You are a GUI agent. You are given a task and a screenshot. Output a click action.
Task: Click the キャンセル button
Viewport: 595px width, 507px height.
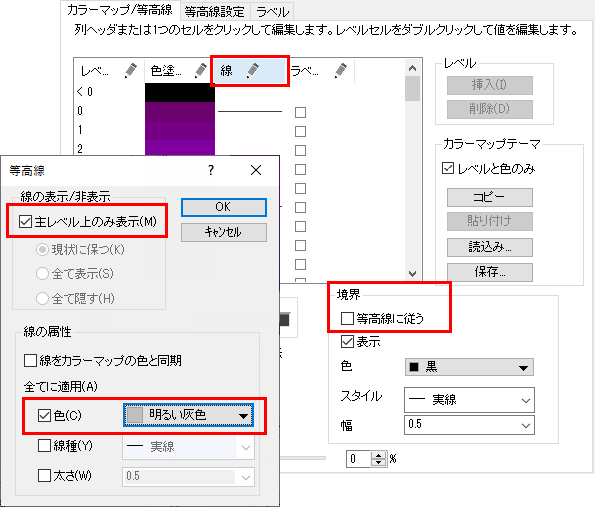click(x=224, y=232)
